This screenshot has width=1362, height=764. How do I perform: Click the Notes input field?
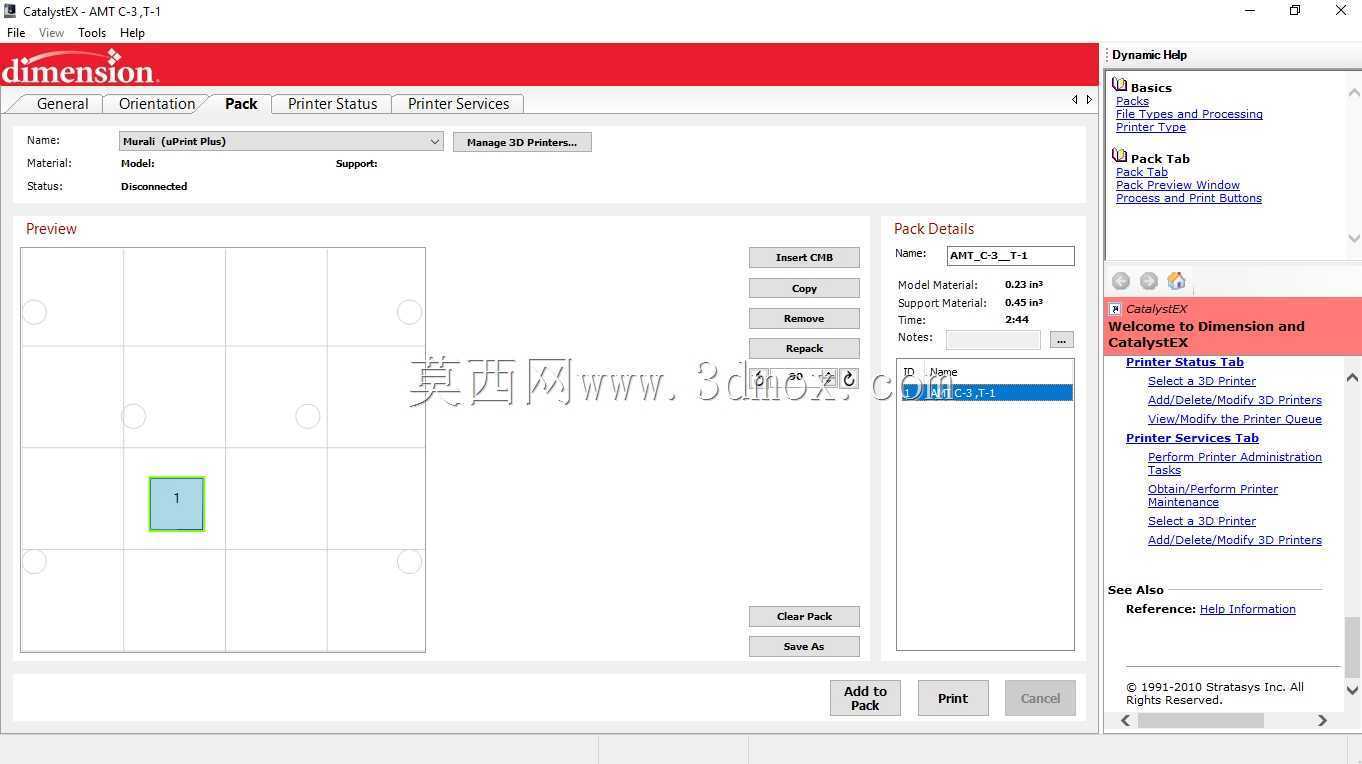(x=993, y=340)
